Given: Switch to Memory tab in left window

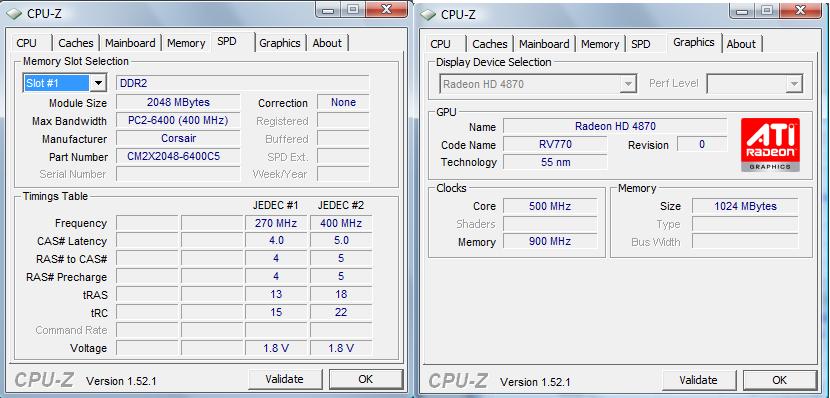Looking at the screenshot, I should pos(186,43).
